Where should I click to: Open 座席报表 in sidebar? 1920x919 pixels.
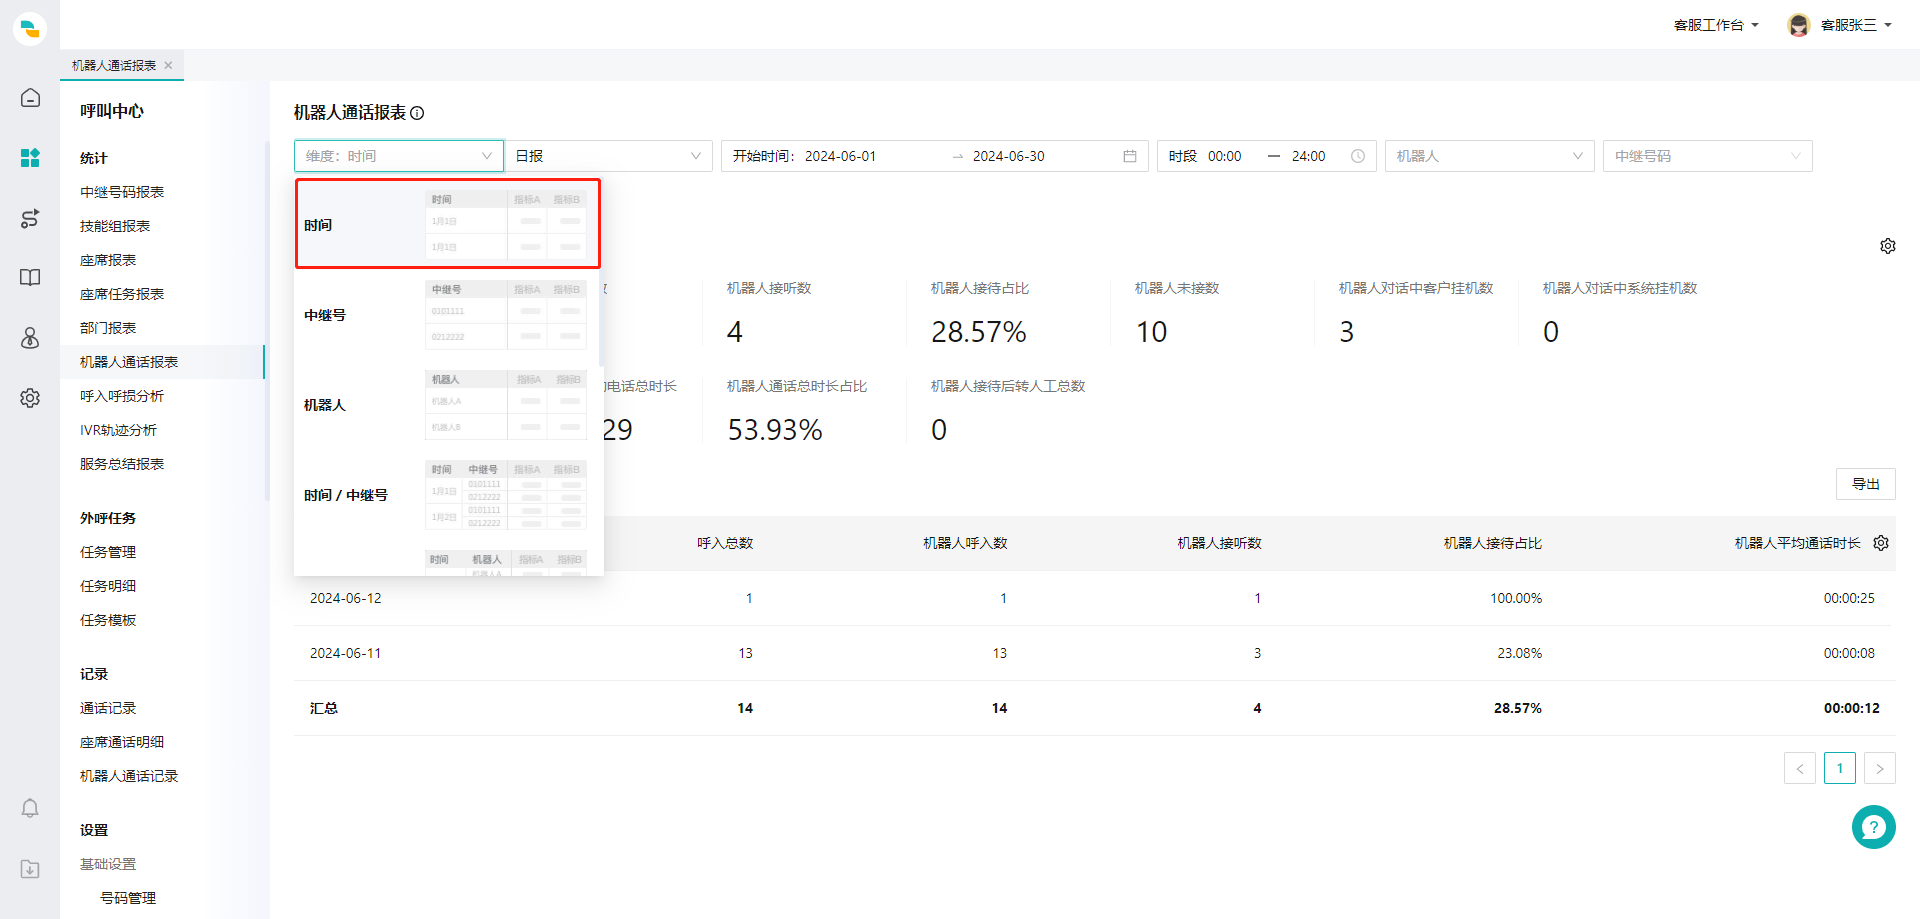[x=108, y=260]
